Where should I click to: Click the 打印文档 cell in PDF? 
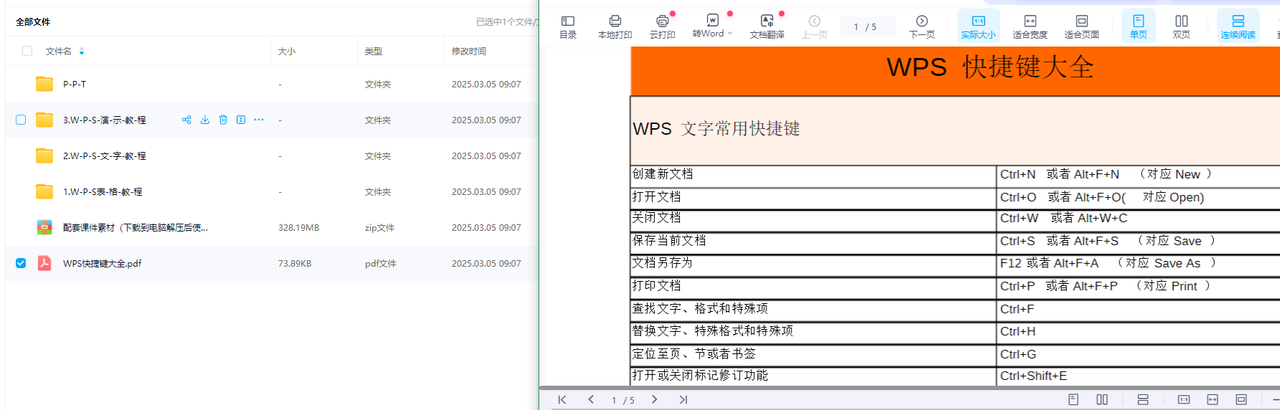pyautogui.click(x=813, y=288)
